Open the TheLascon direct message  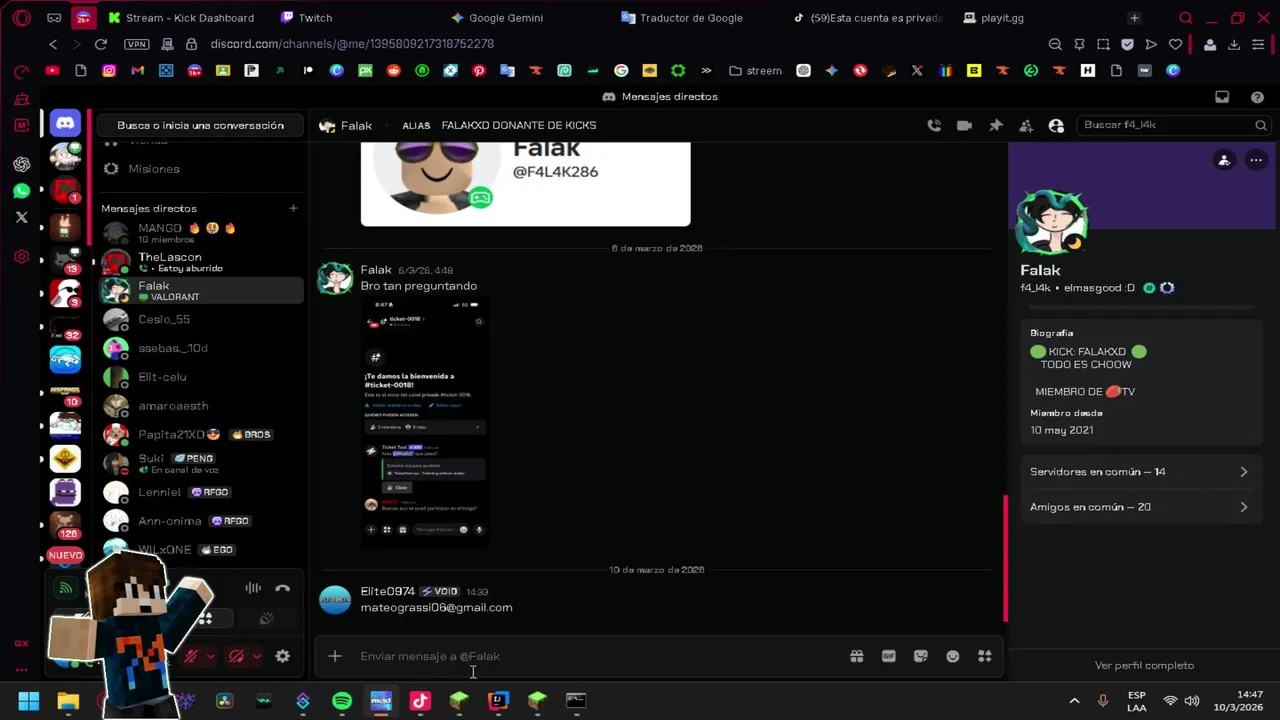point(200,262)
